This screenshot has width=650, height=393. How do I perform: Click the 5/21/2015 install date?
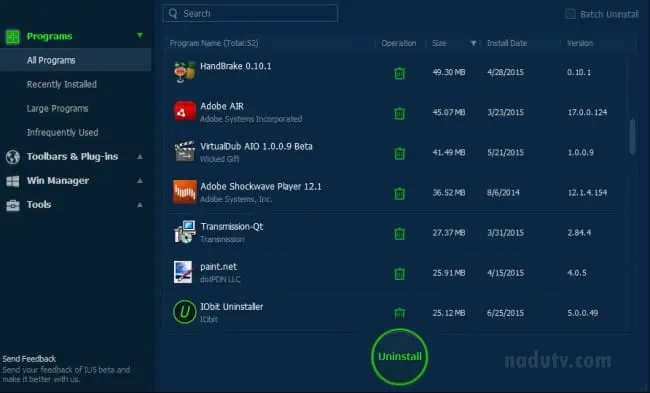coord(505,153)
